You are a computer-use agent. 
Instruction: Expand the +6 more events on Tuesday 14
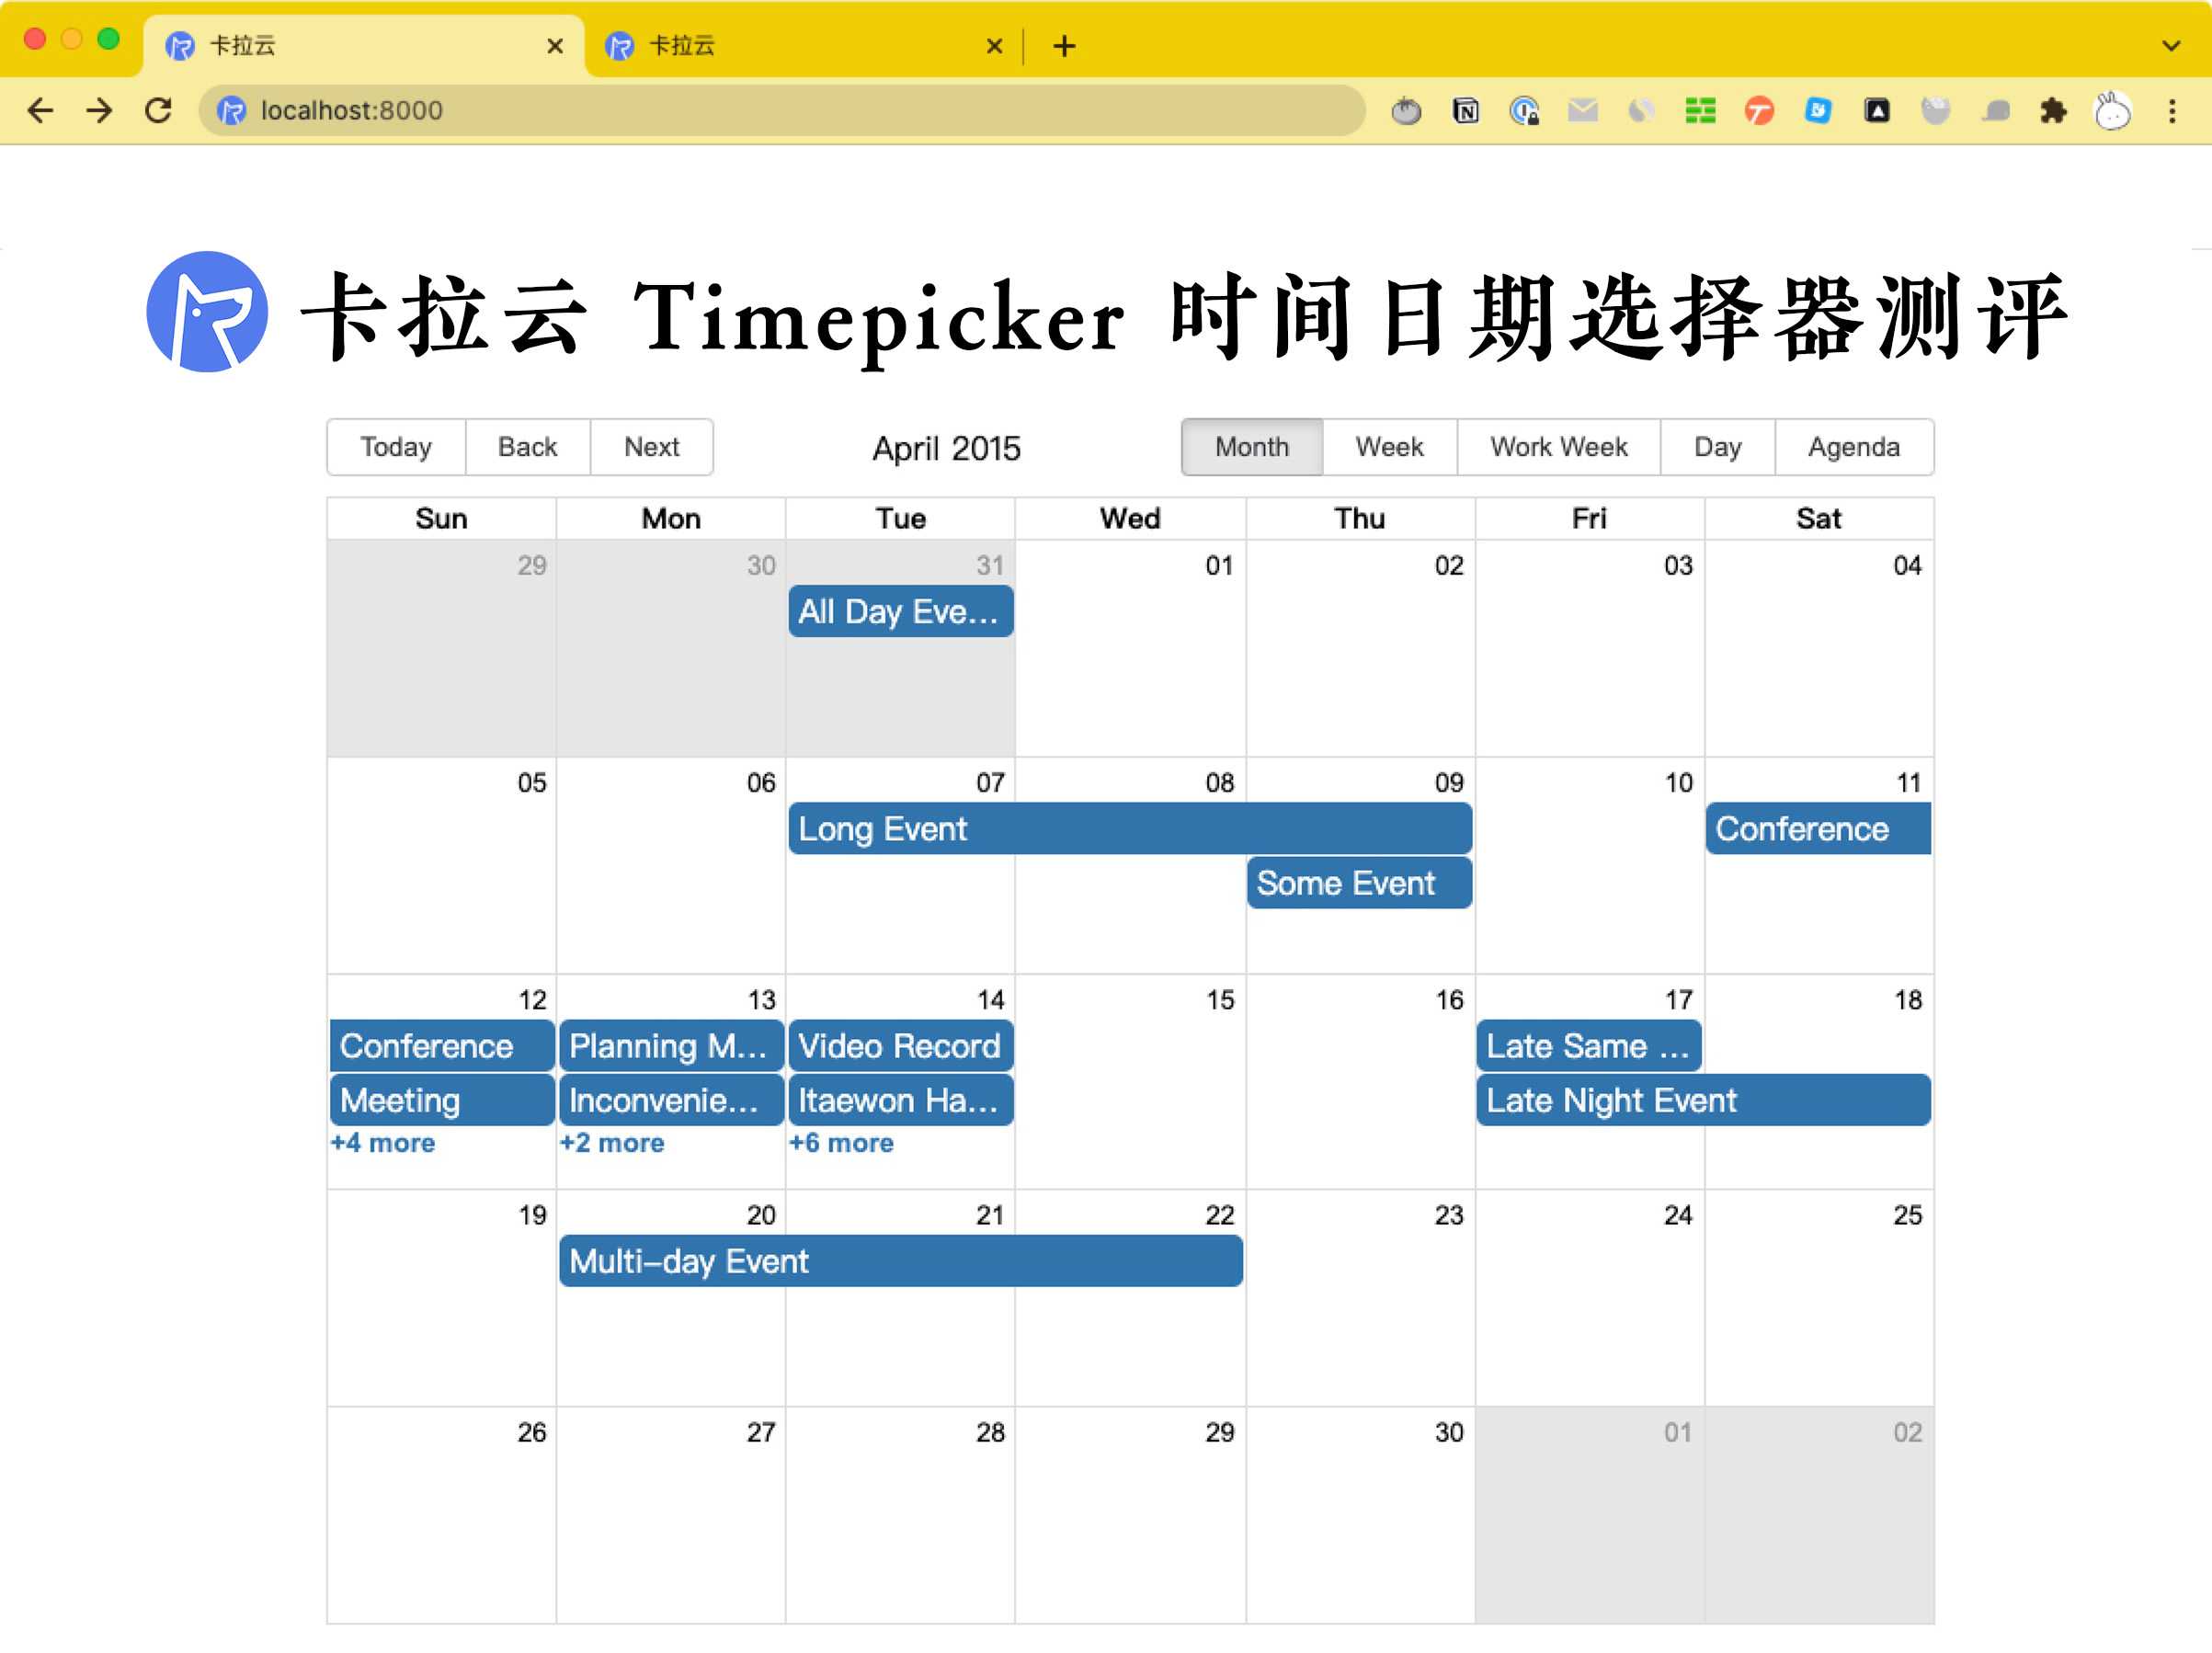[842, 1143]
